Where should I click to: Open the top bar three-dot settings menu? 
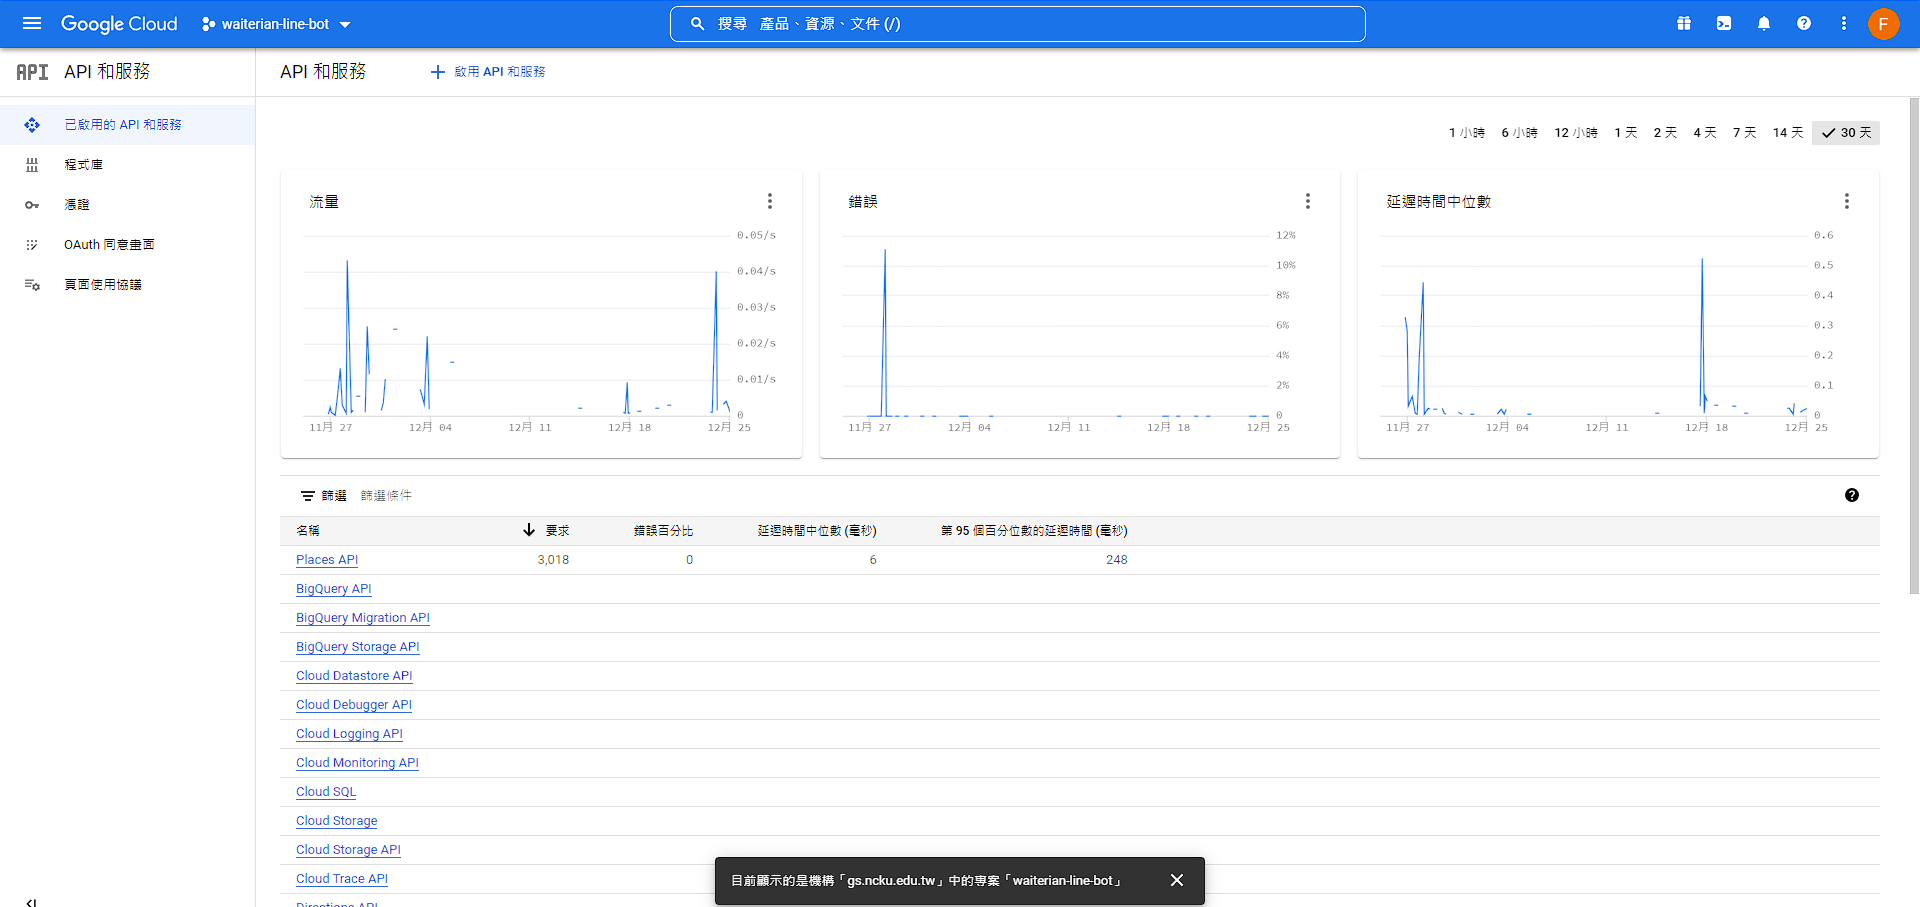(1844, 23)
